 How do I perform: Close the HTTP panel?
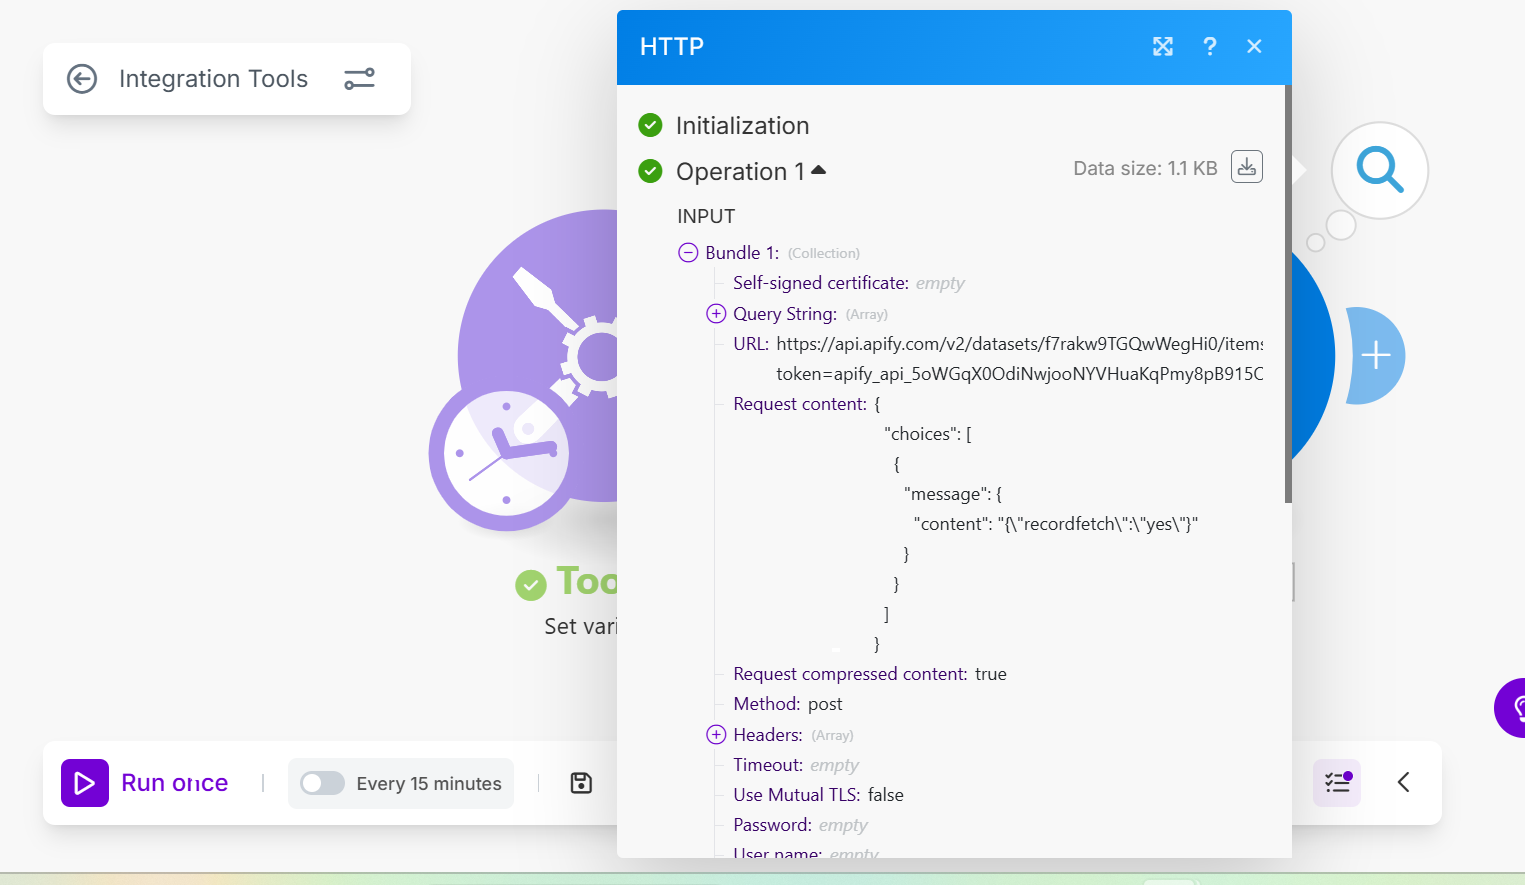pos(1254,47)
